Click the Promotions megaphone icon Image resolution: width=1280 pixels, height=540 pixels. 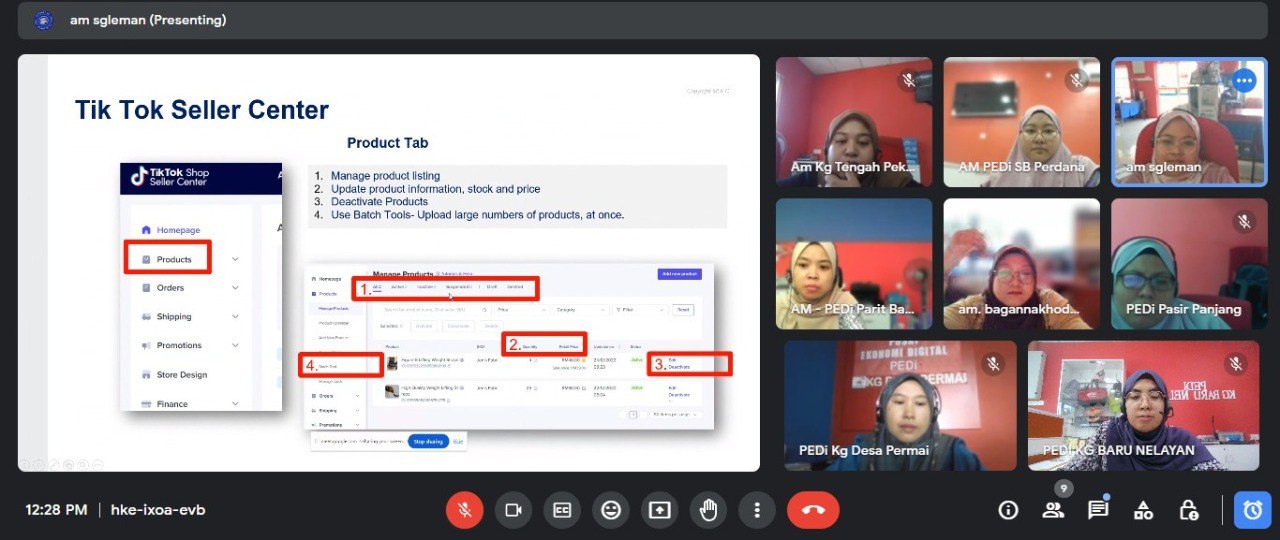click(146, 346)
